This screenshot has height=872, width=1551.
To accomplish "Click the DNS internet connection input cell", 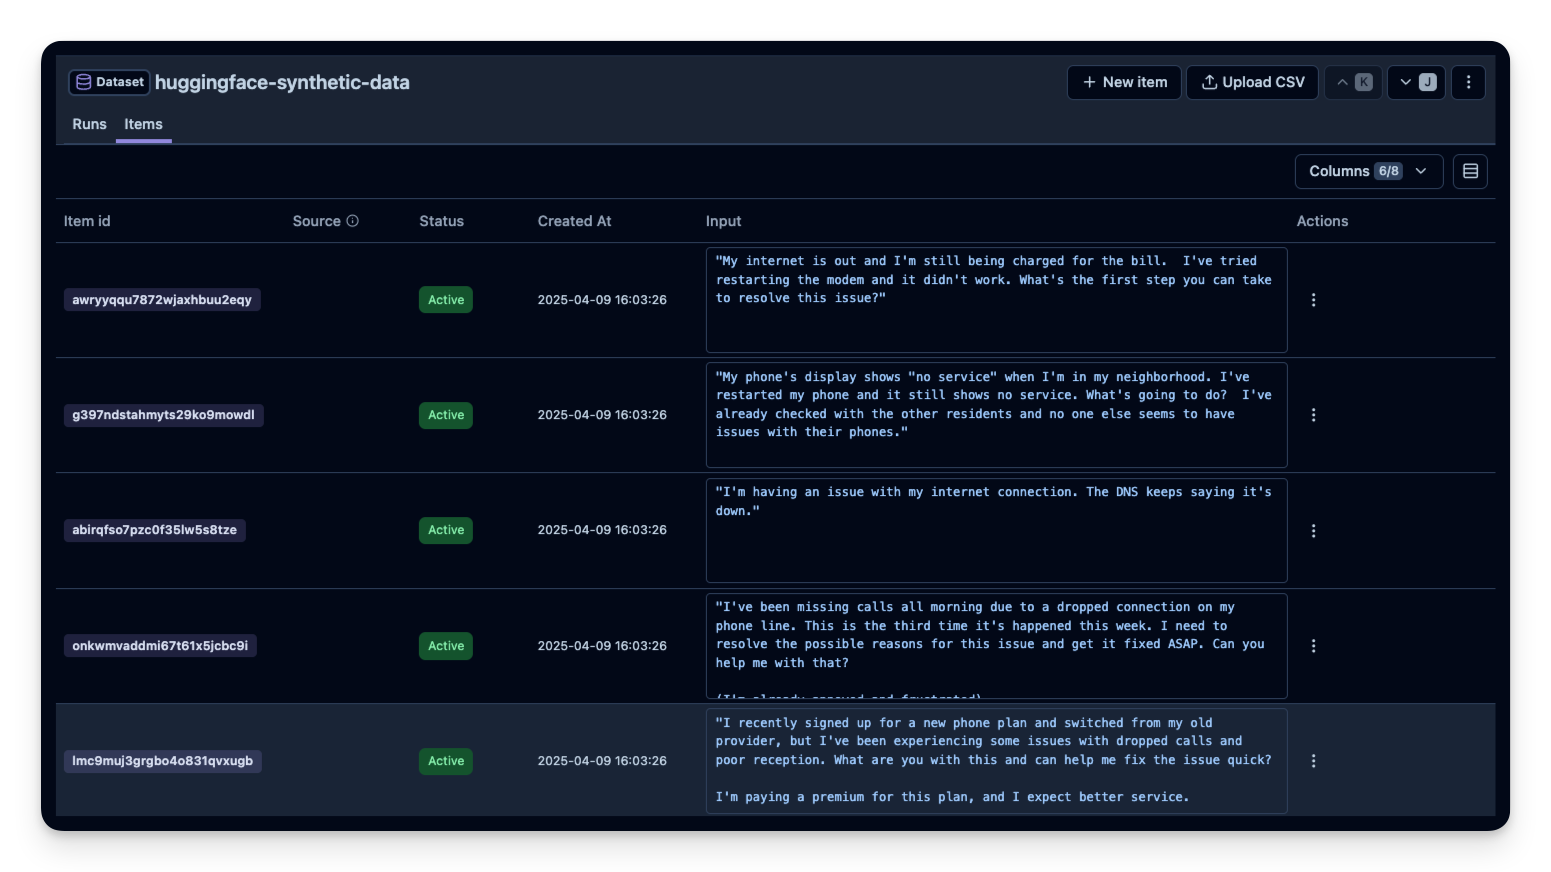I will pos(995,530).
